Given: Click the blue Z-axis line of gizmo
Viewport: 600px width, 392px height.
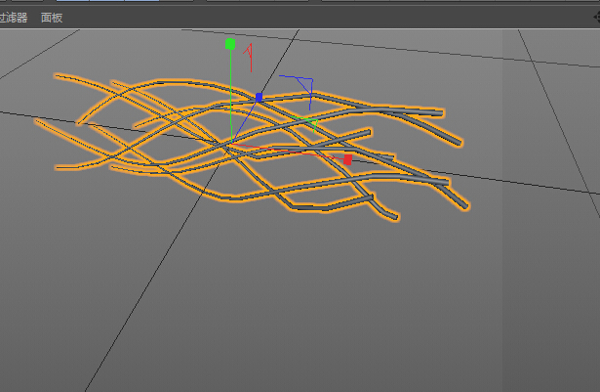Looking at the screenshot, I should [x=245, y=120].
